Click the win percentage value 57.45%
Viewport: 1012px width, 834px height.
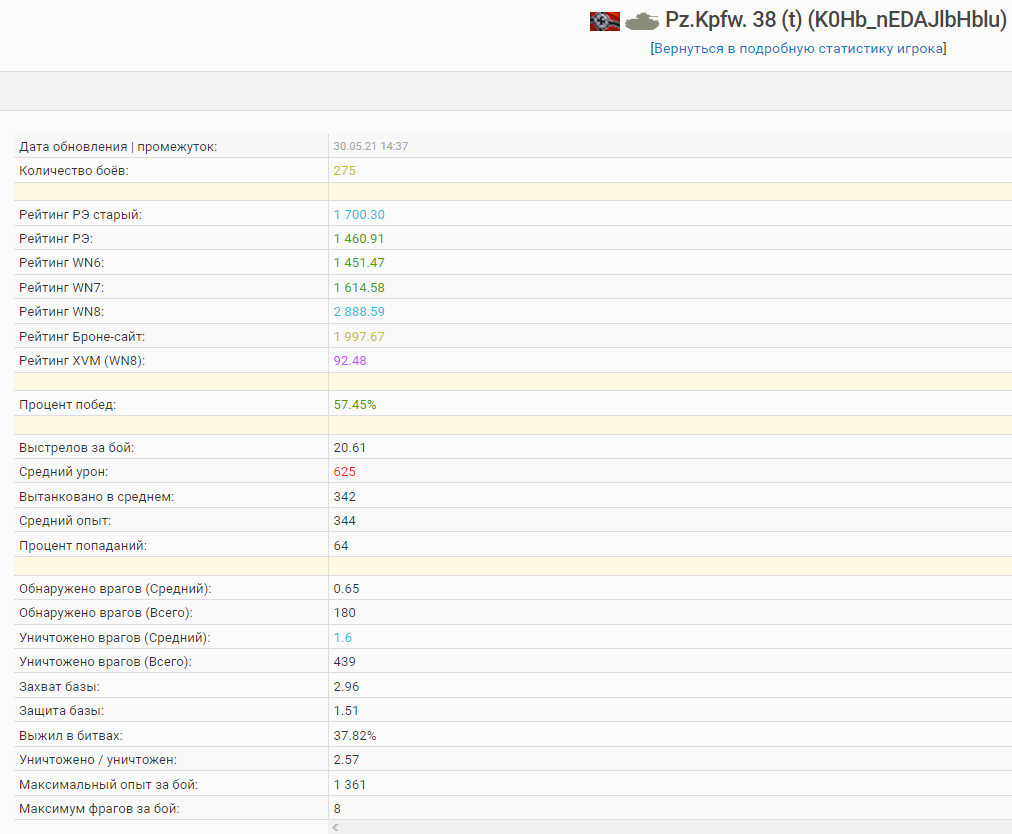pyautogui.click(x=355, y=405)
